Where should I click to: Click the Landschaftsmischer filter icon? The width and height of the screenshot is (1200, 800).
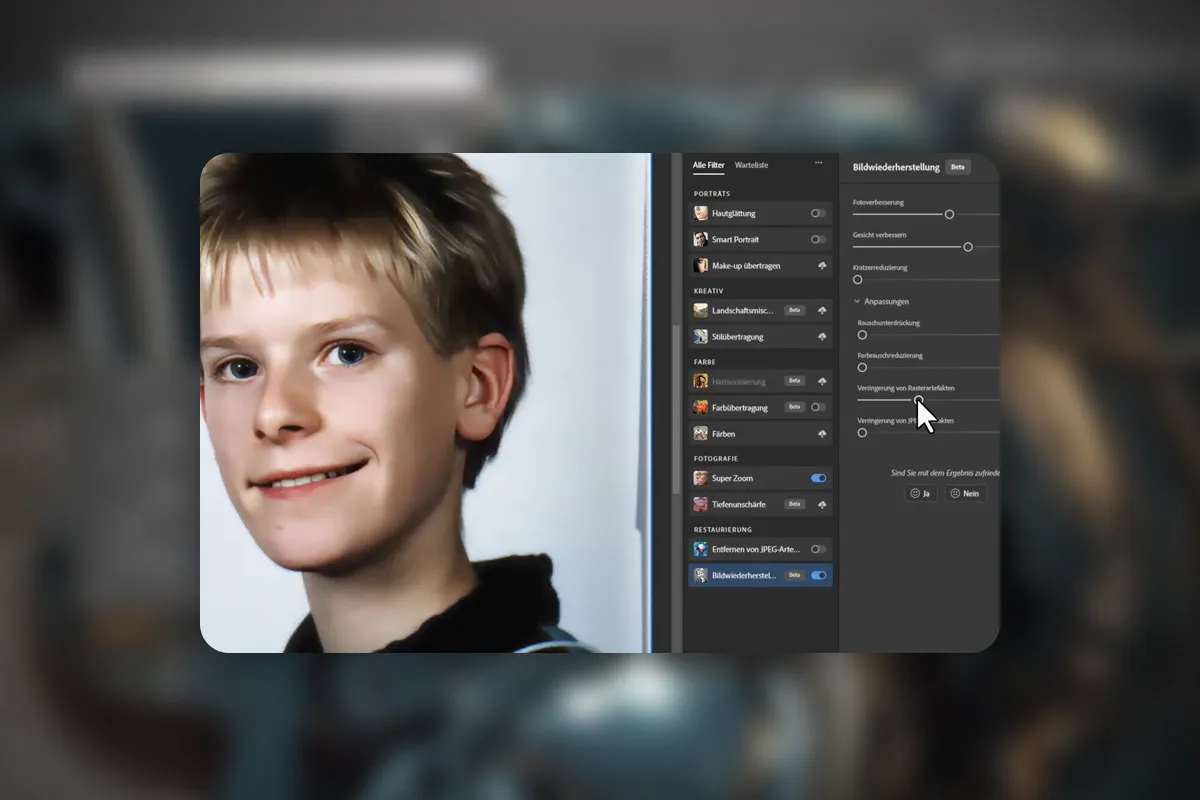[x=701, y=310]
